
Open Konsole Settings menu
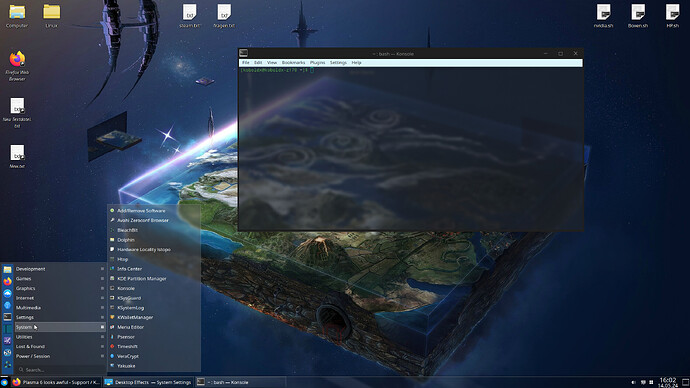338,62
